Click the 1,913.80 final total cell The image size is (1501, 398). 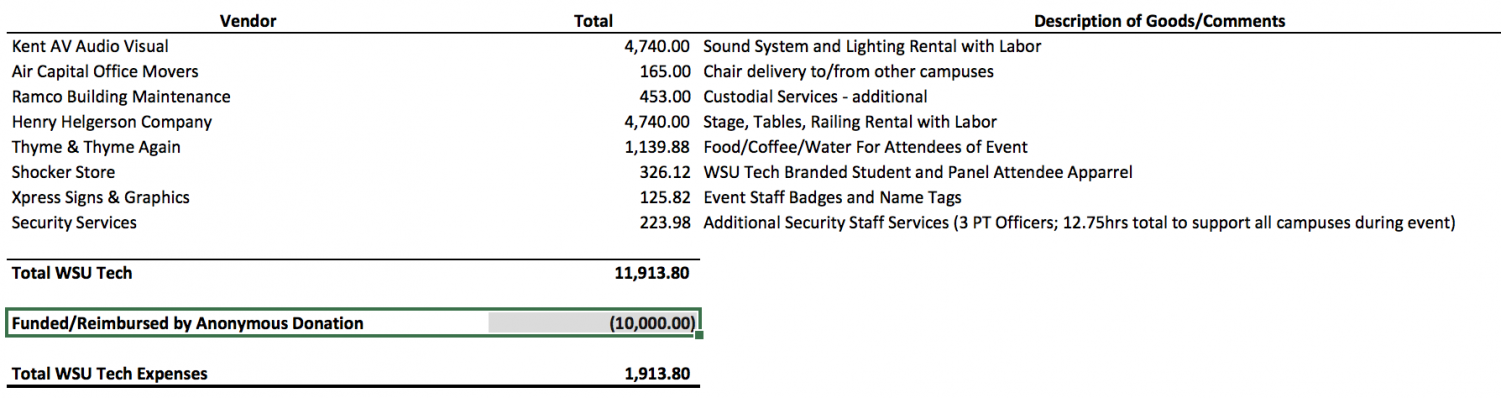click(657, 374)
